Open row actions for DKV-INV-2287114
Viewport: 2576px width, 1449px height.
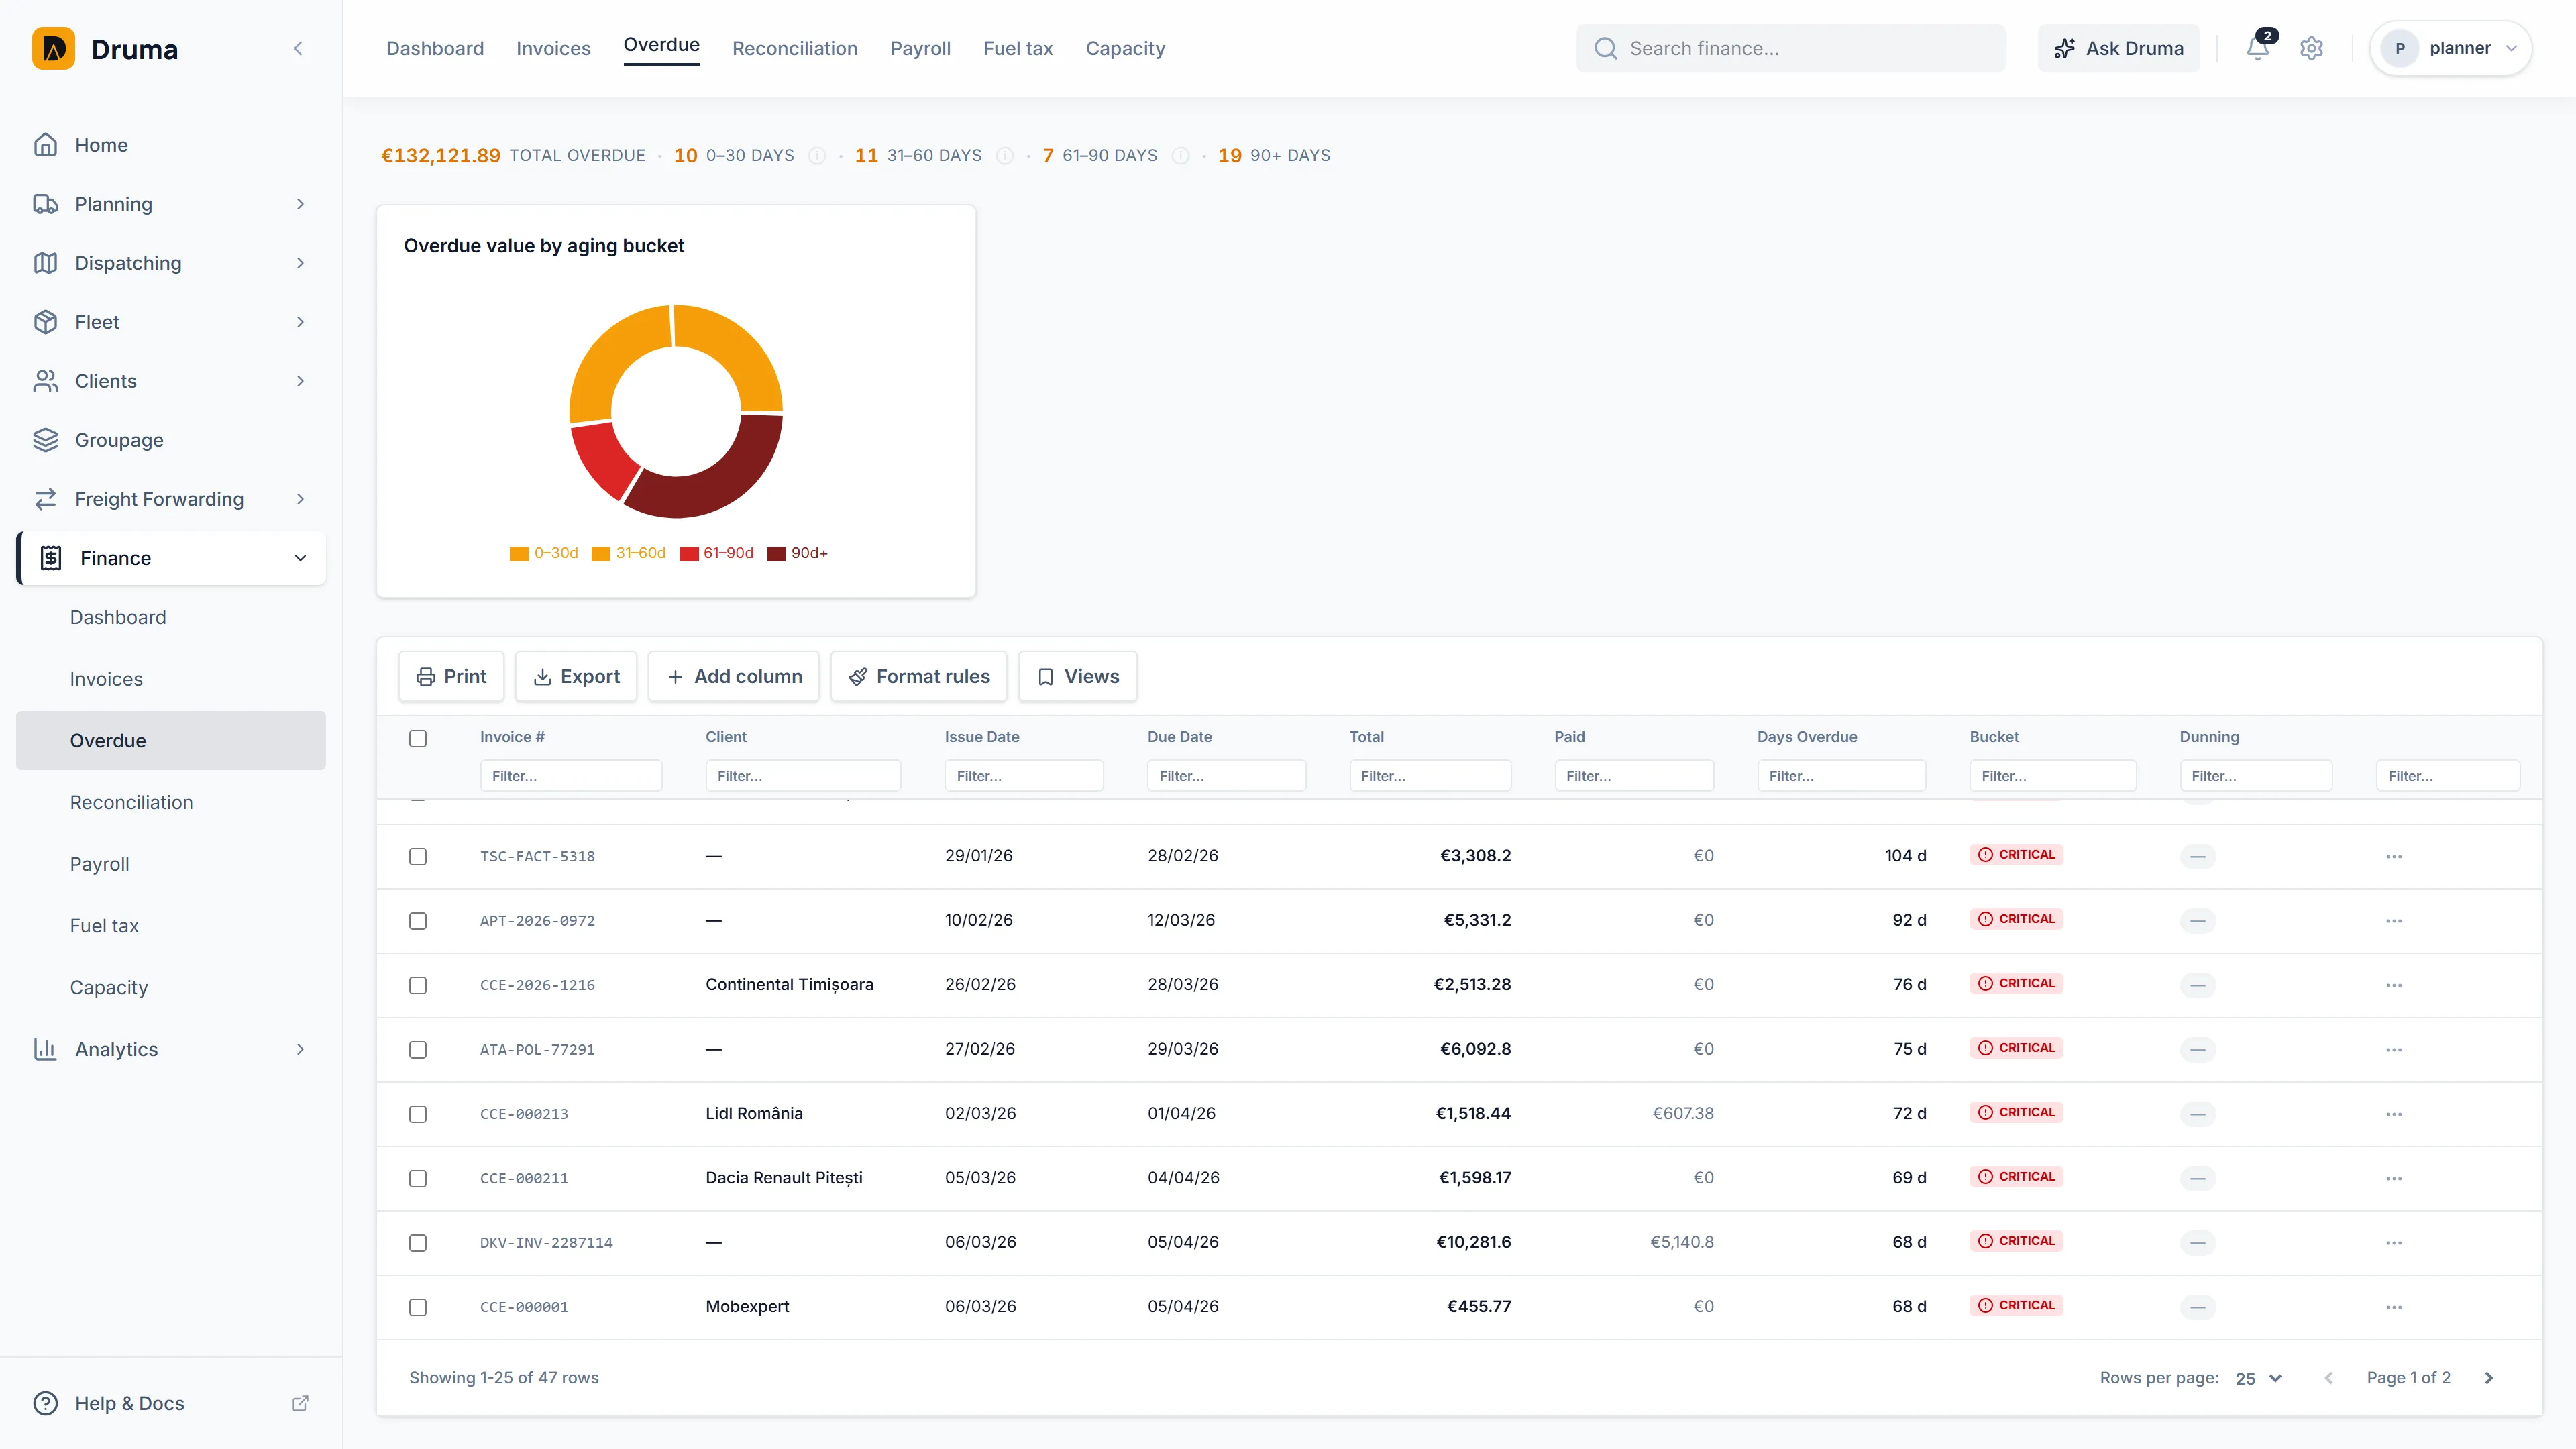pos(2393,1243)
